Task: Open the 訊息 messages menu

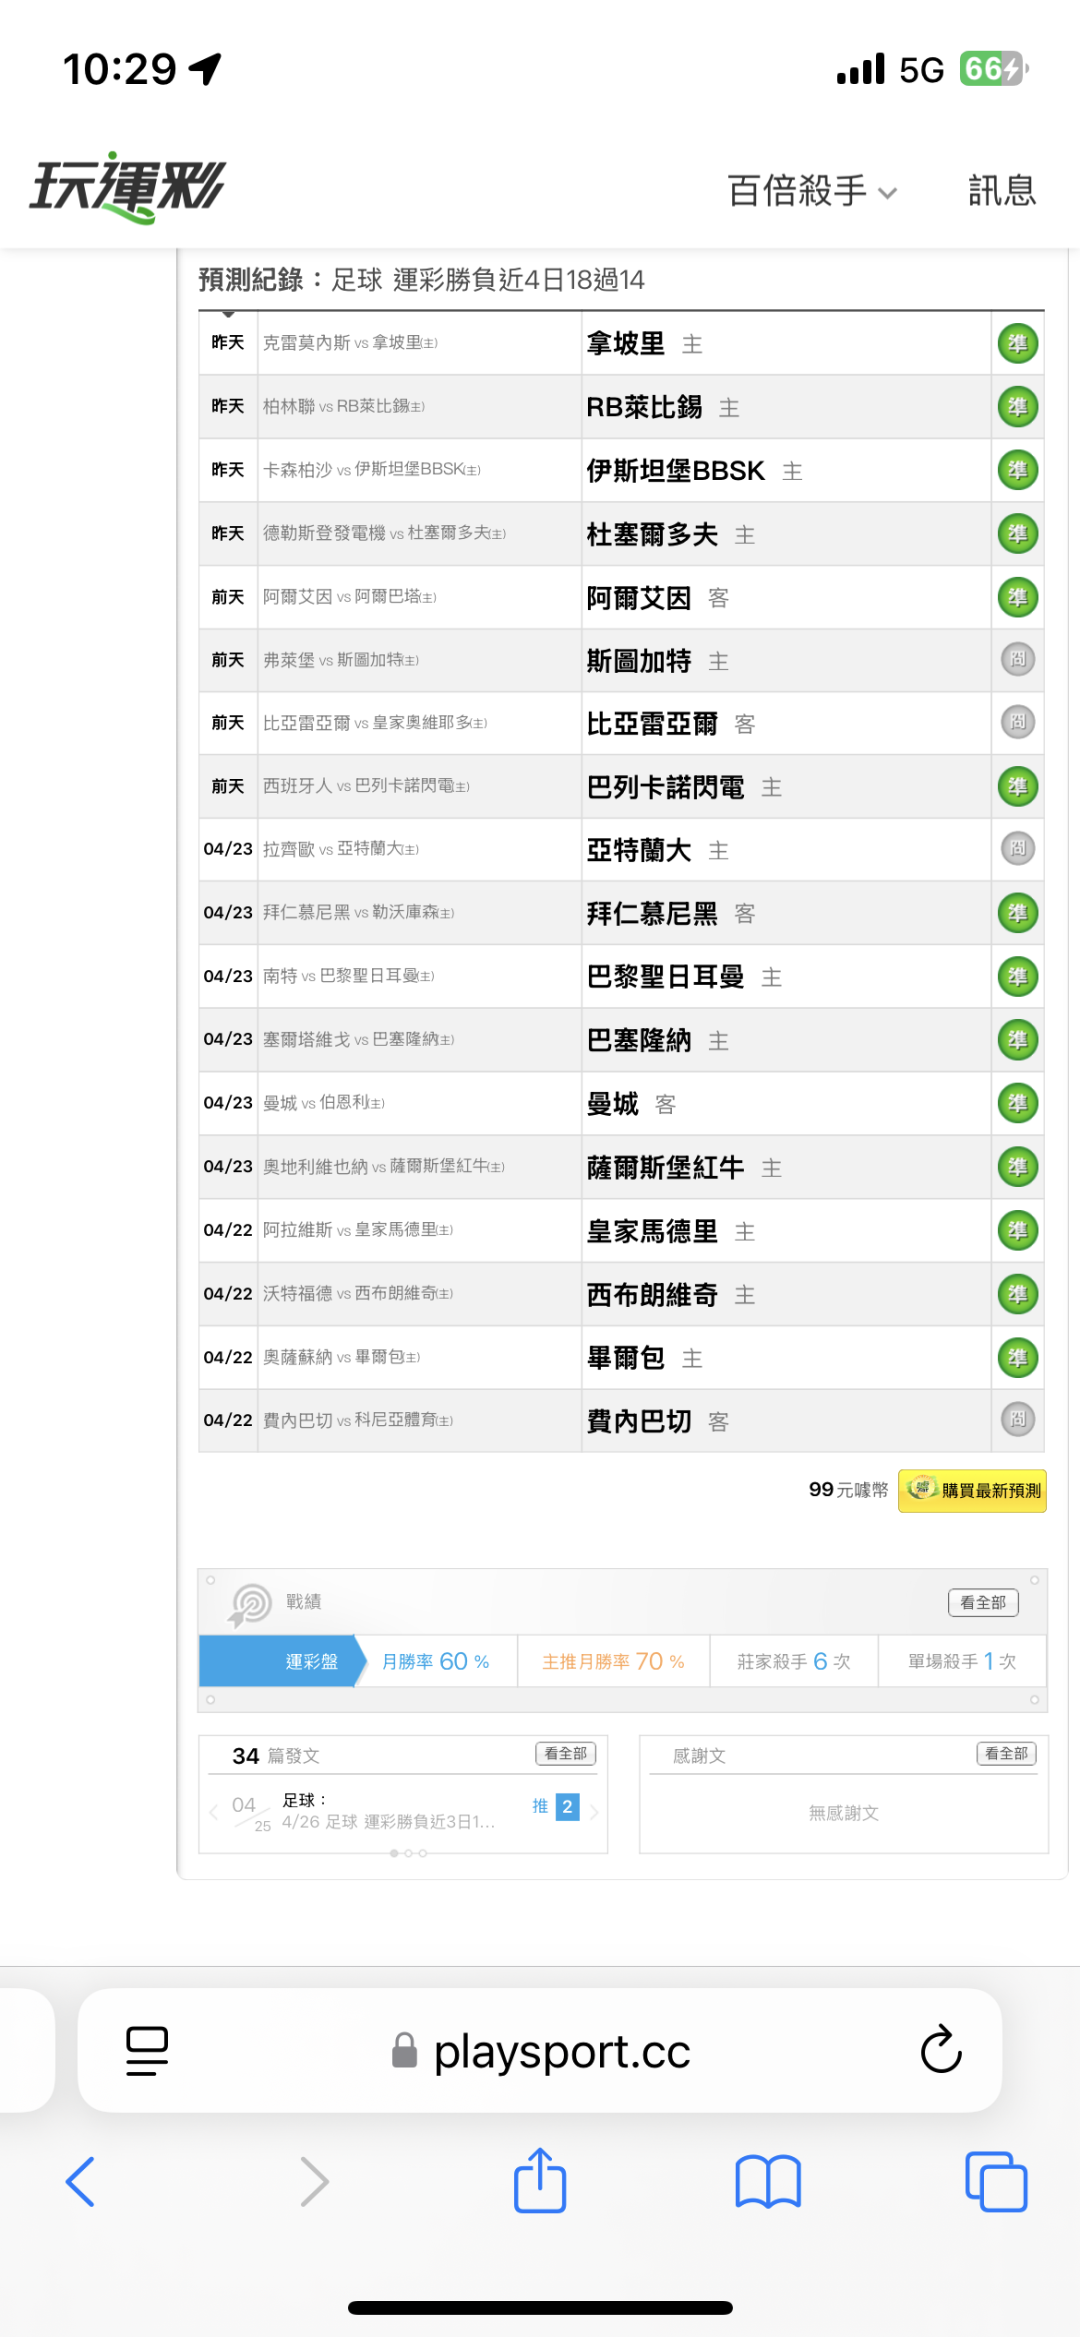Action: pyautogui.click(x=1001, y=190)
